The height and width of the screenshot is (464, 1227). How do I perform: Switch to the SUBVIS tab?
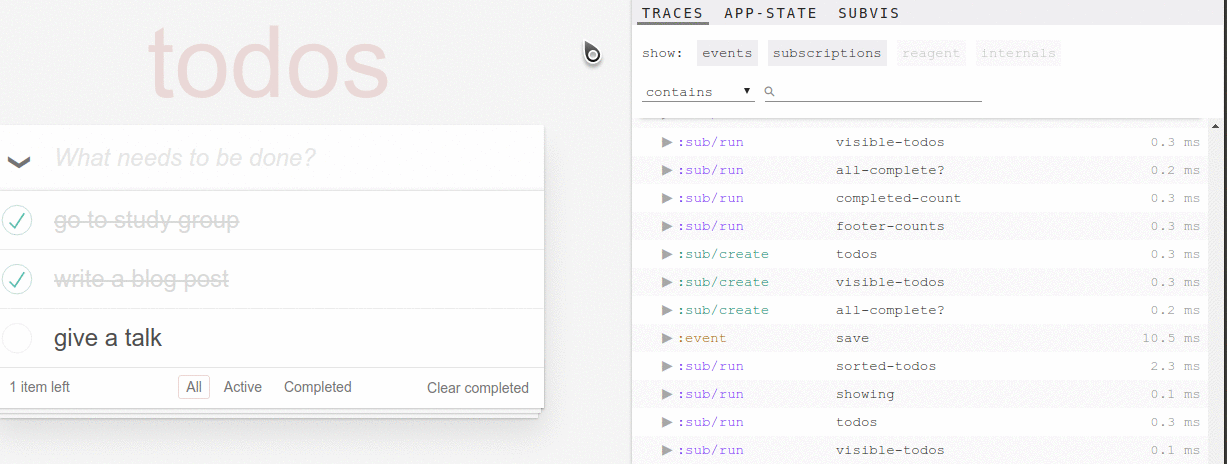coord(869,13)
